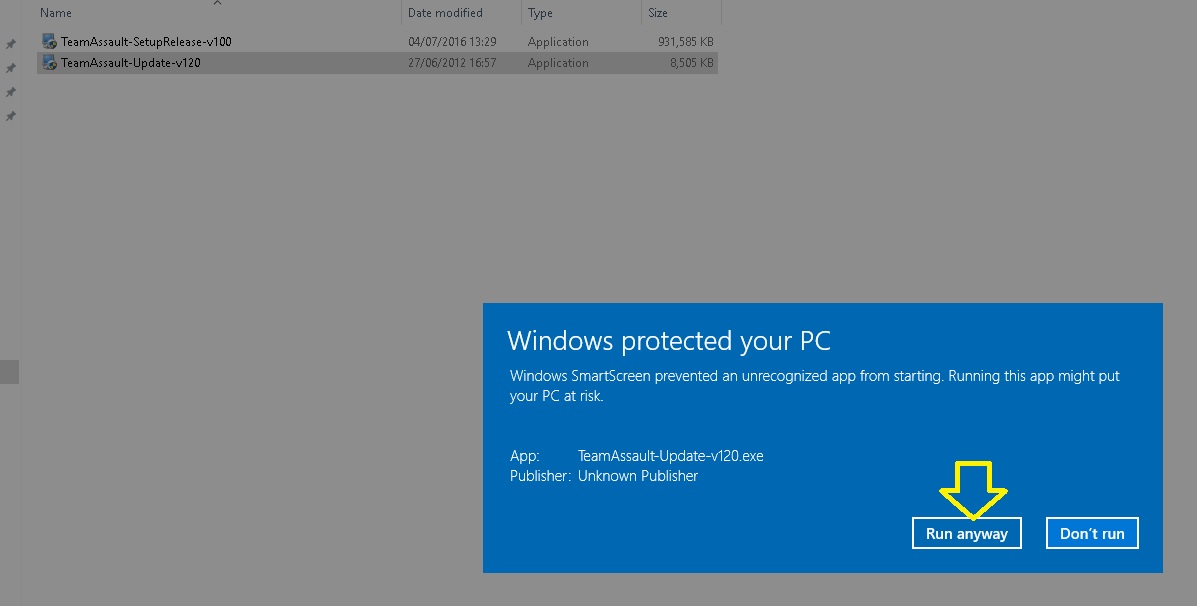Click the fourth pin icon in sidebar

click(11, 116)
